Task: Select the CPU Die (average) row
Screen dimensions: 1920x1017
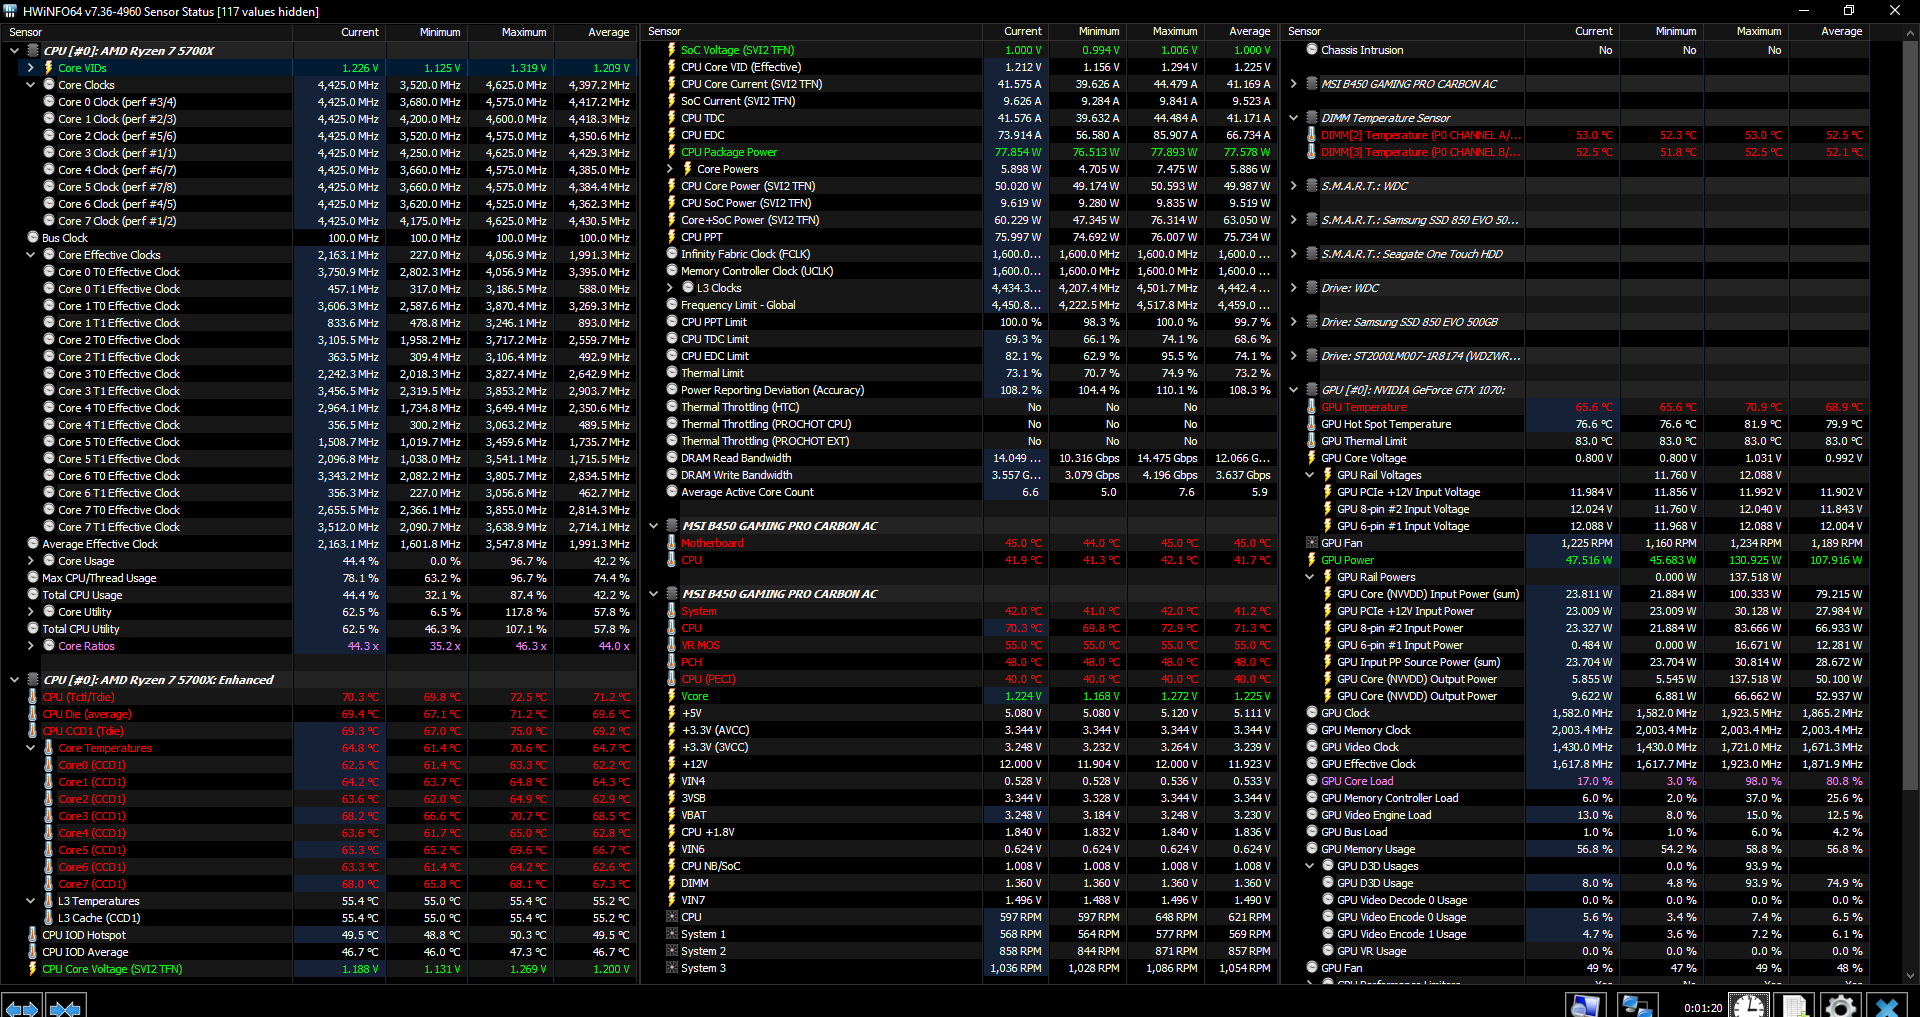Action: point(319,714)
